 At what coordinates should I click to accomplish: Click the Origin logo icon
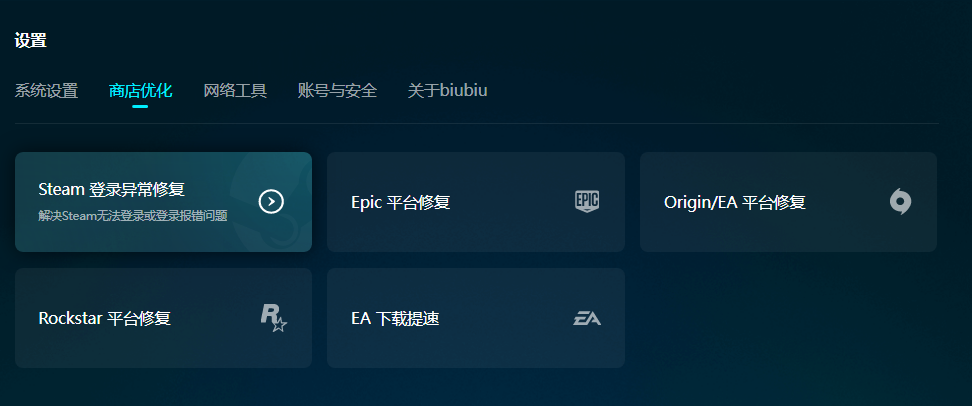click(x=900, y=202)
